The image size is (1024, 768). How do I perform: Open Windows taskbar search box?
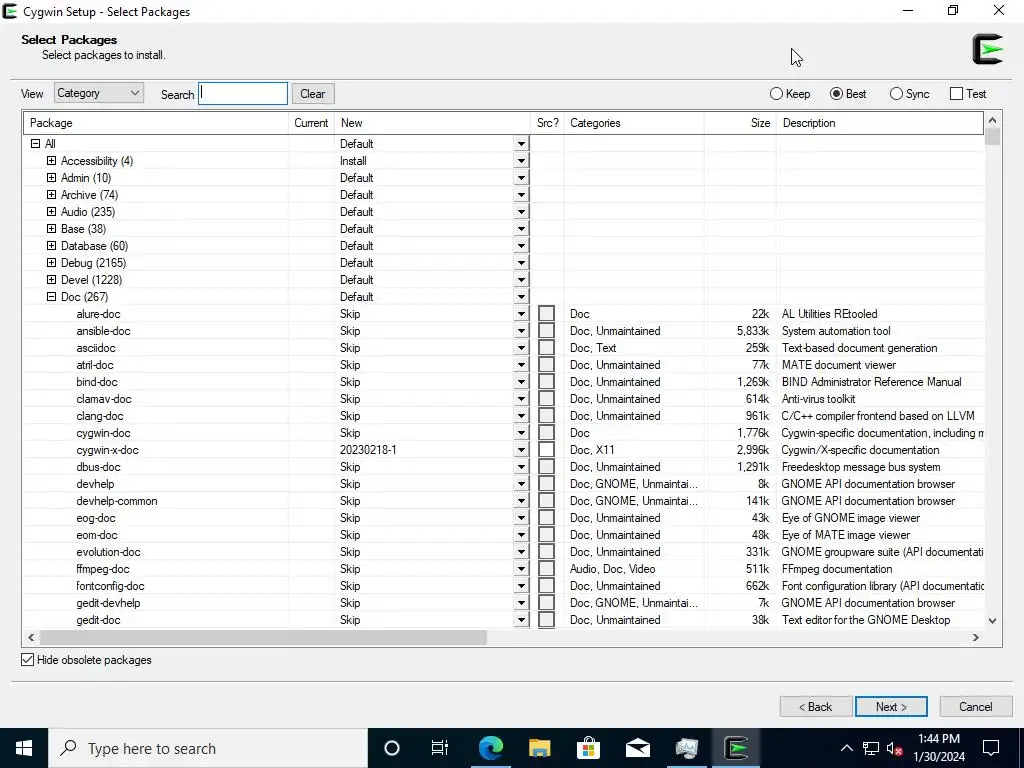coord(208,748)
